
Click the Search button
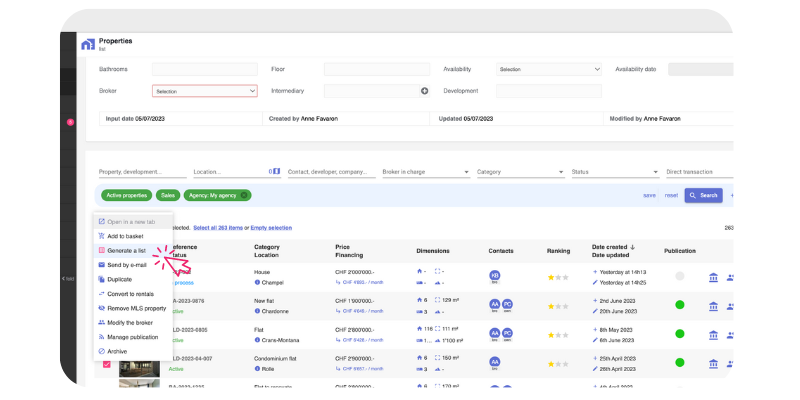pos(704,195)
